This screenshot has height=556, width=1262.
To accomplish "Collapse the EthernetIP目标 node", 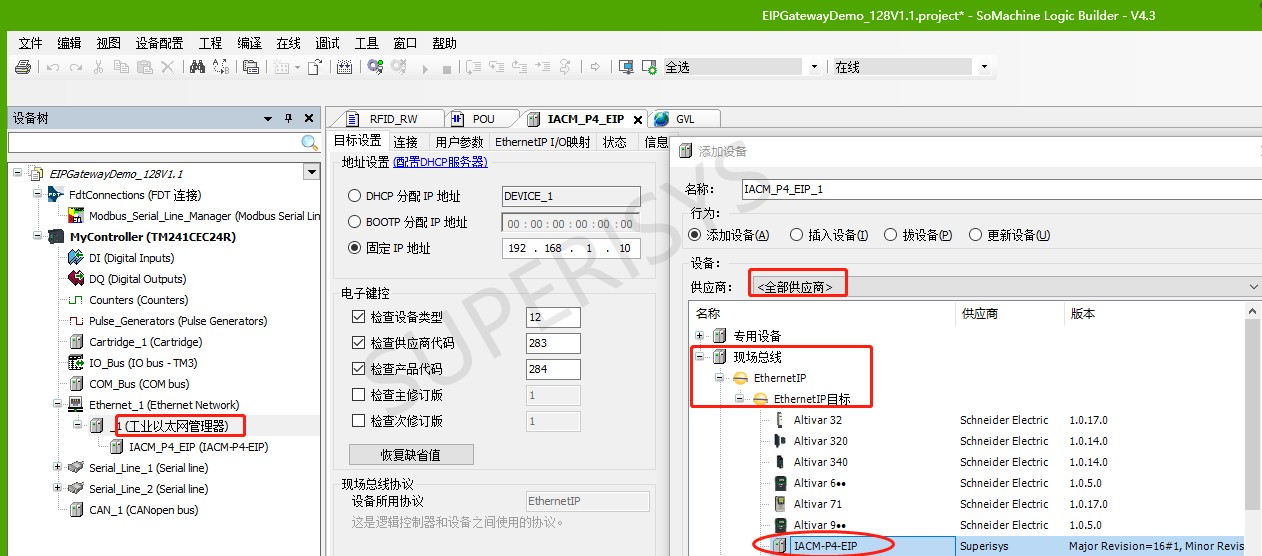I will (740, 399).
